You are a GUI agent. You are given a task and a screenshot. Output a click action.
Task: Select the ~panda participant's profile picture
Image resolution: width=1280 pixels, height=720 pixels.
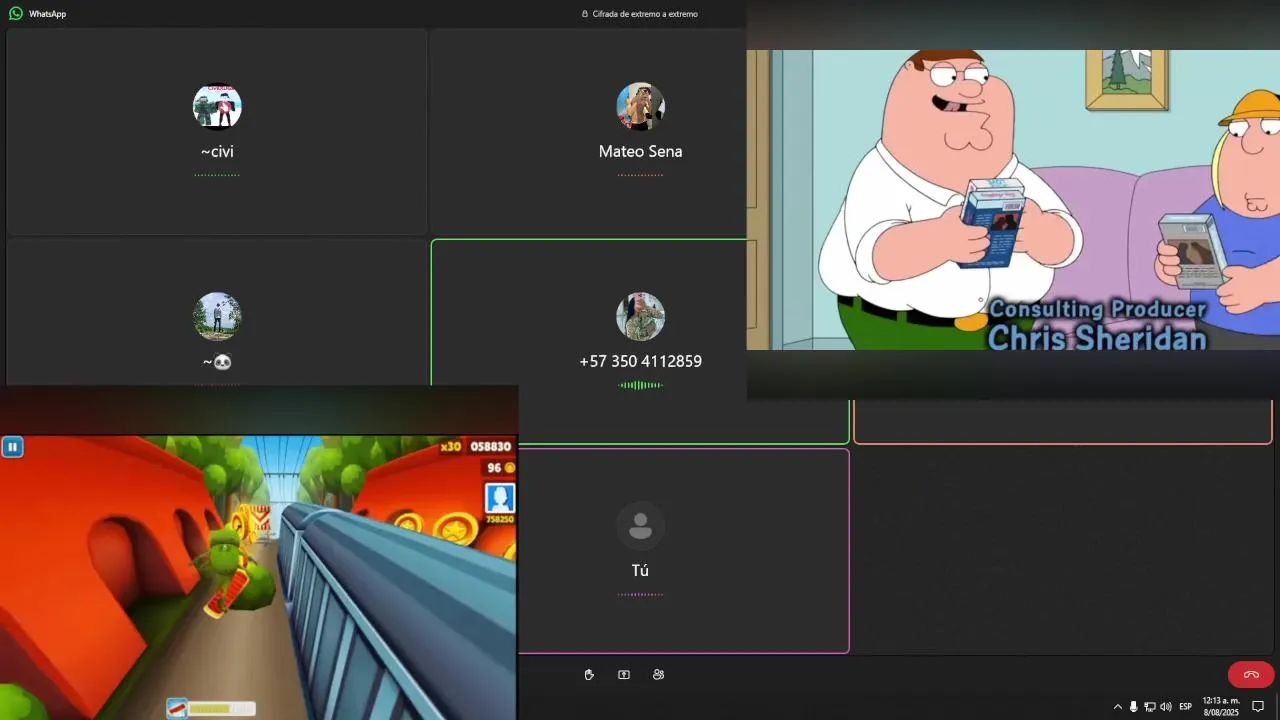(217, 316)
